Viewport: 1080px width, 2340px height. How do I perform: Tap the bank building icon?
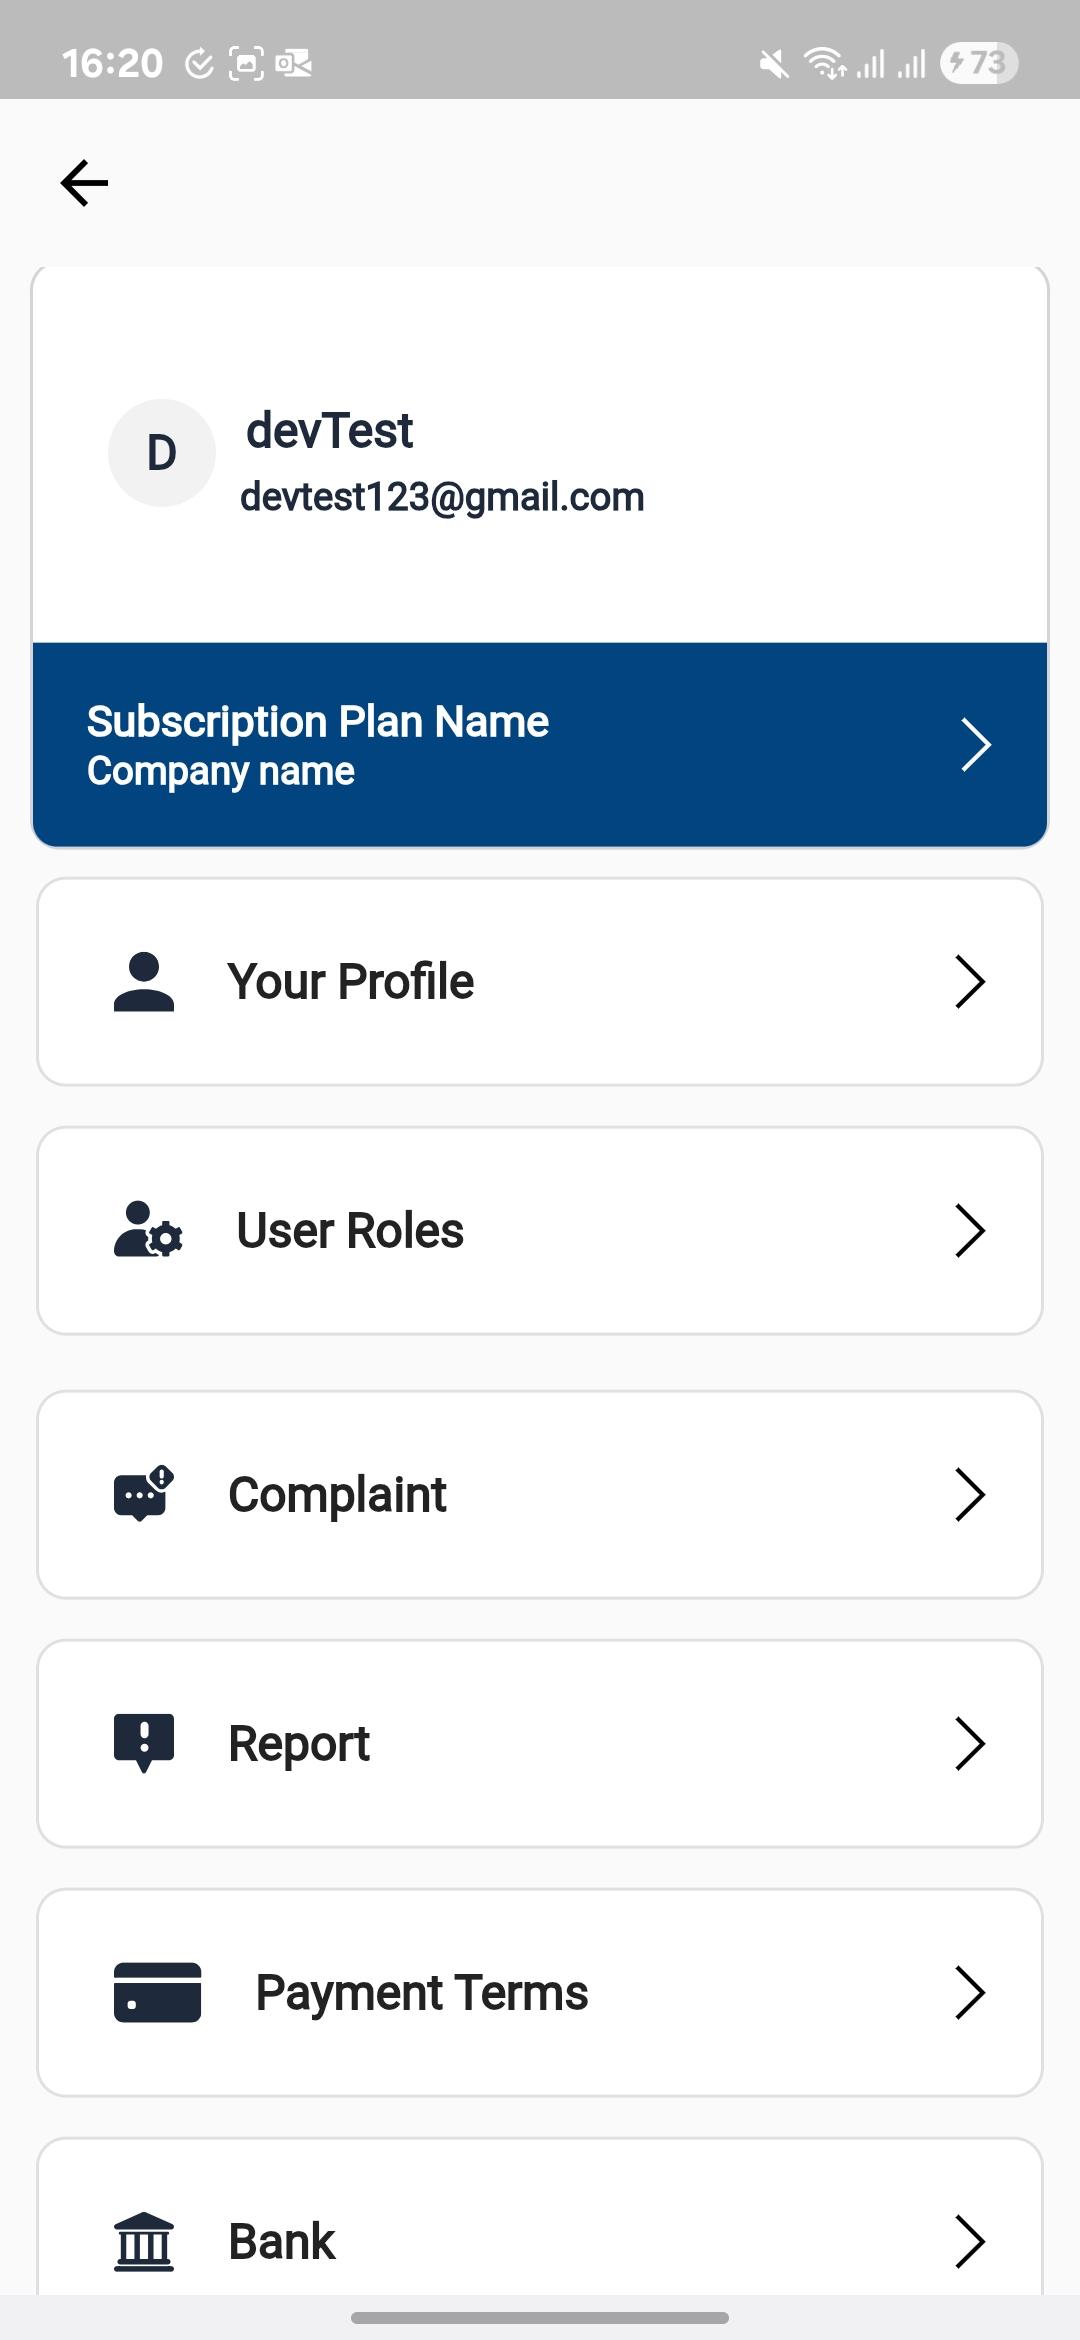coord(144,2241)
